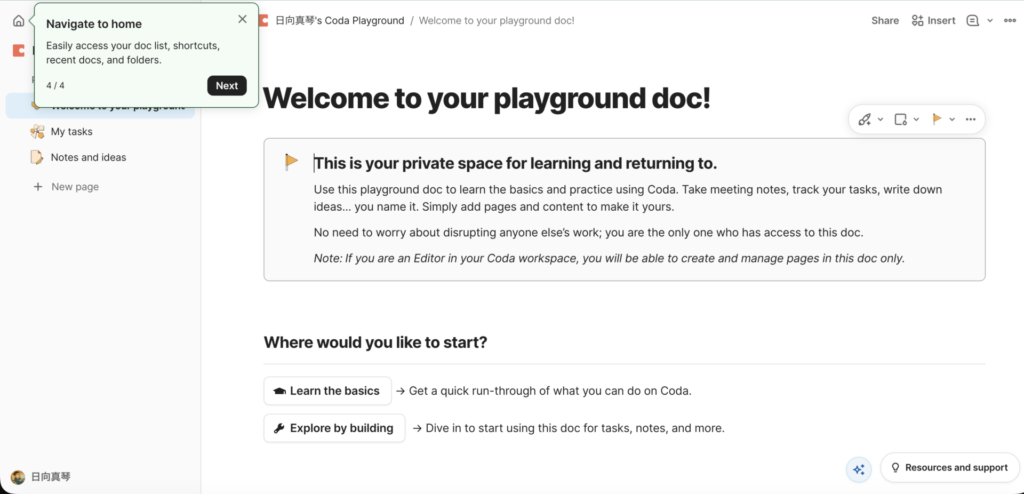
Task: Click the Learn the basics button
Action: pos(327,391)
